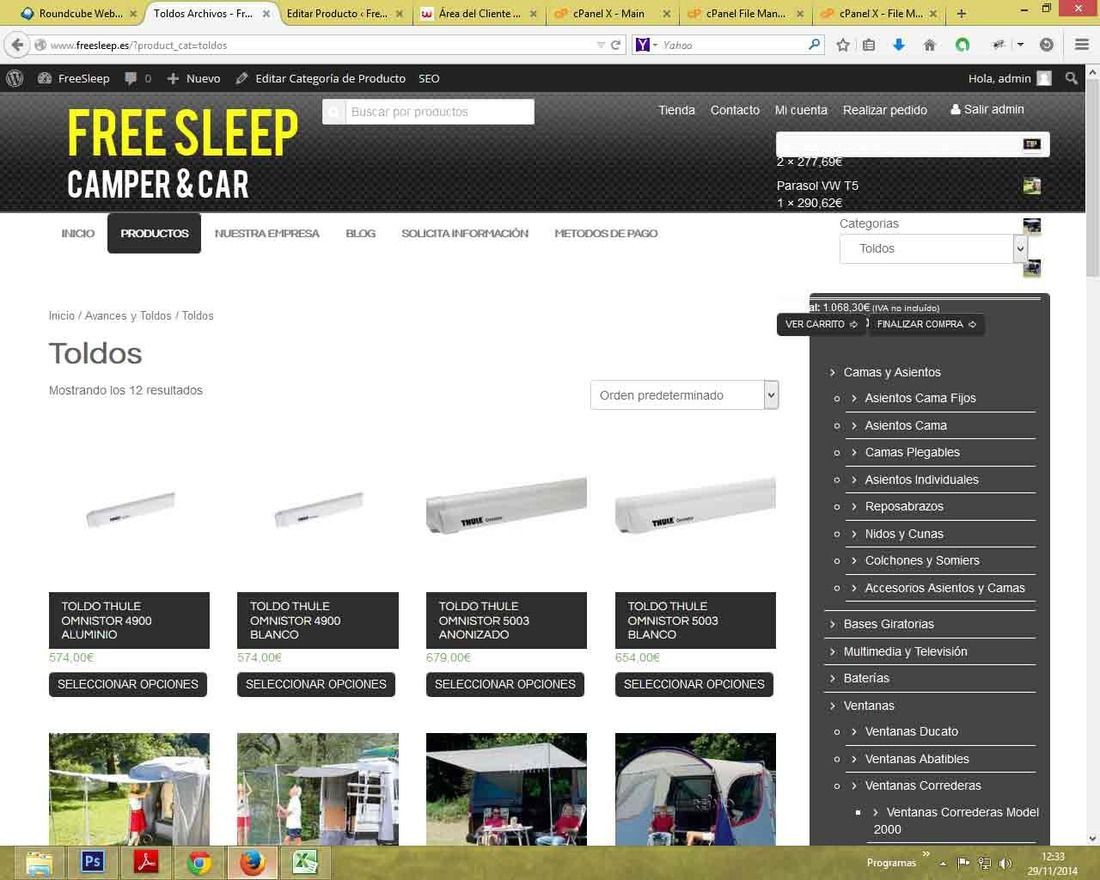
Task: Go to NUESTRA EMPRESA menu item
Action: click(x=267, y=233)
